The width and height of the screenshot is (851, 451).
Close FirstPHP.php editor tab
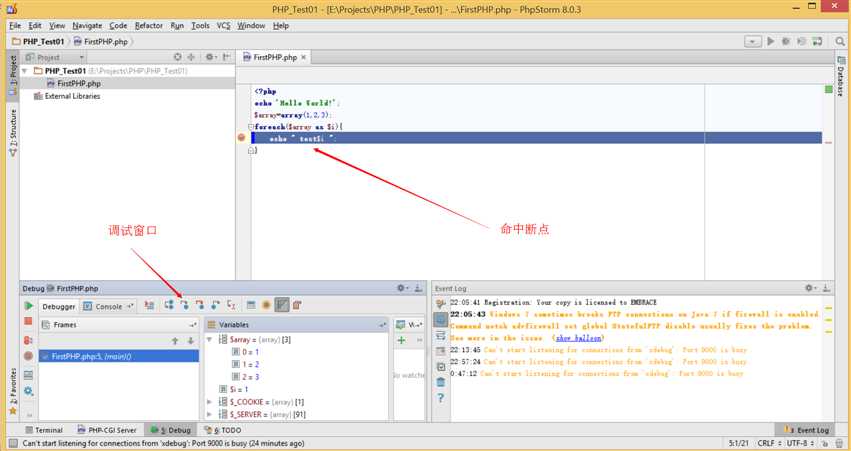click(x=304, y=57)
